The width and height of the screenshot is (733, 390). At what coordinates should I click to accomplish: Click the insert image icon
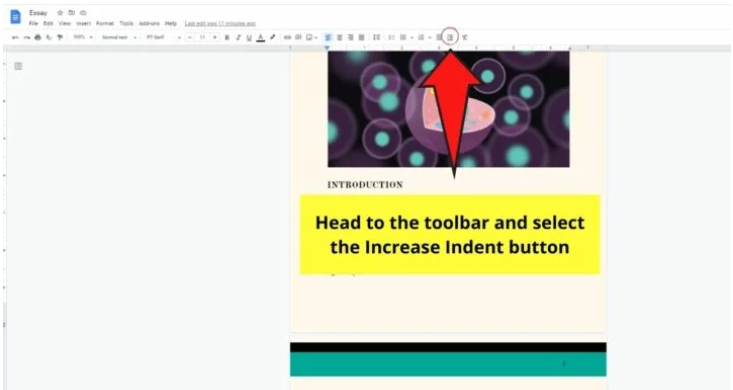click(309, 37)
